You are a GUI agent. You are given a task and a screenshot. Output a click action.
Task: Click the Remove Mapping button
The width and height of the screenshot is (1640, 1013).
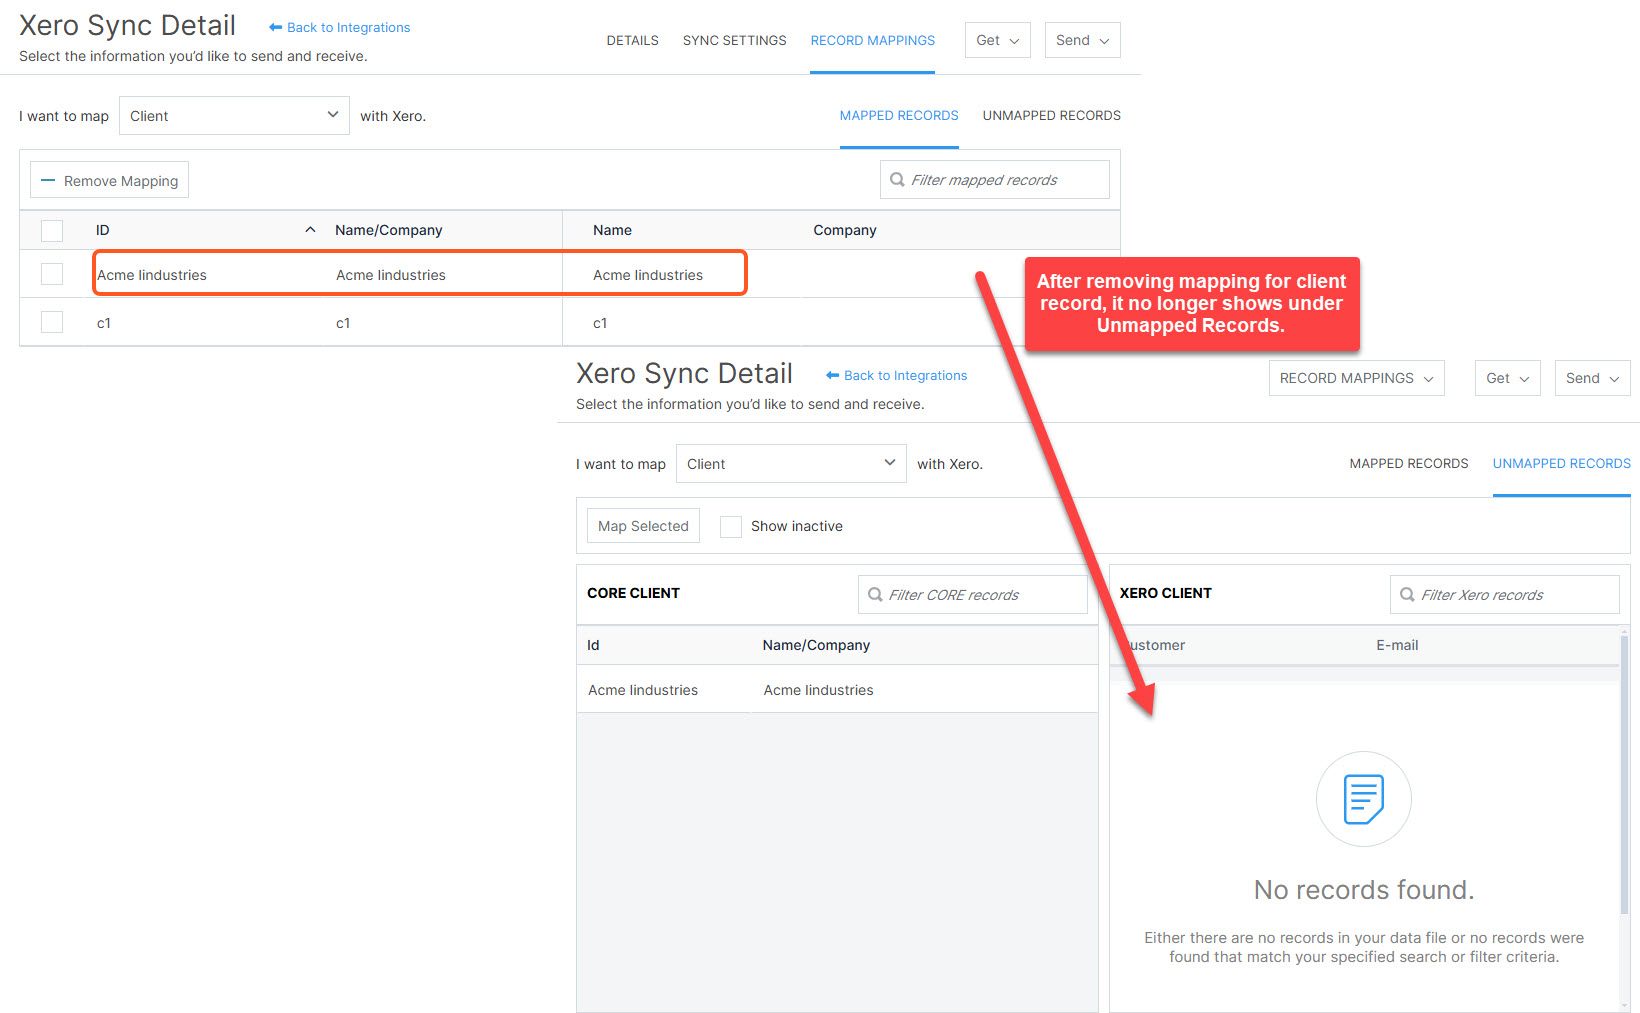tap(109, 180)
